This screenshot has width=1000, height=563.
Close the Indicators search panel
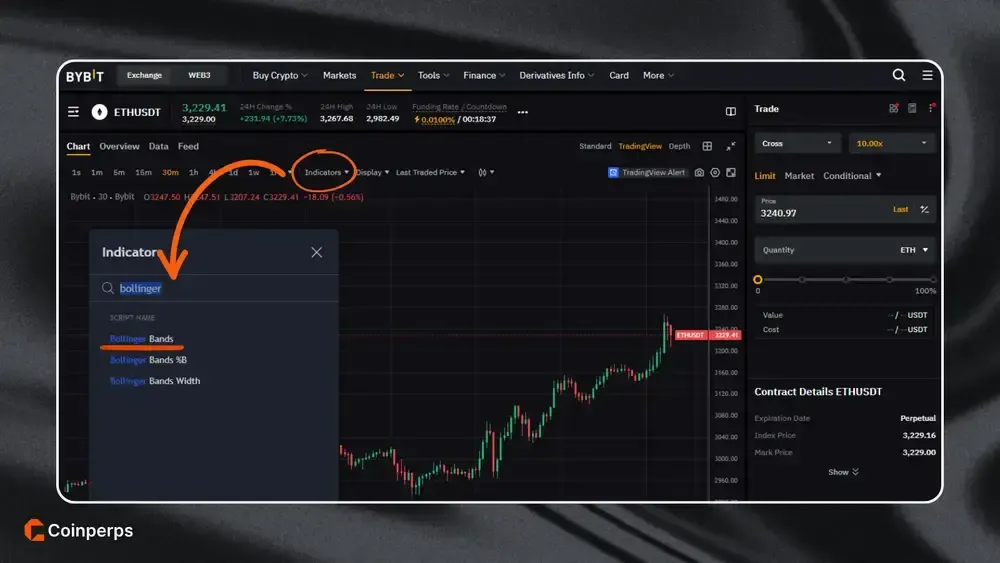tap(316, 252)
